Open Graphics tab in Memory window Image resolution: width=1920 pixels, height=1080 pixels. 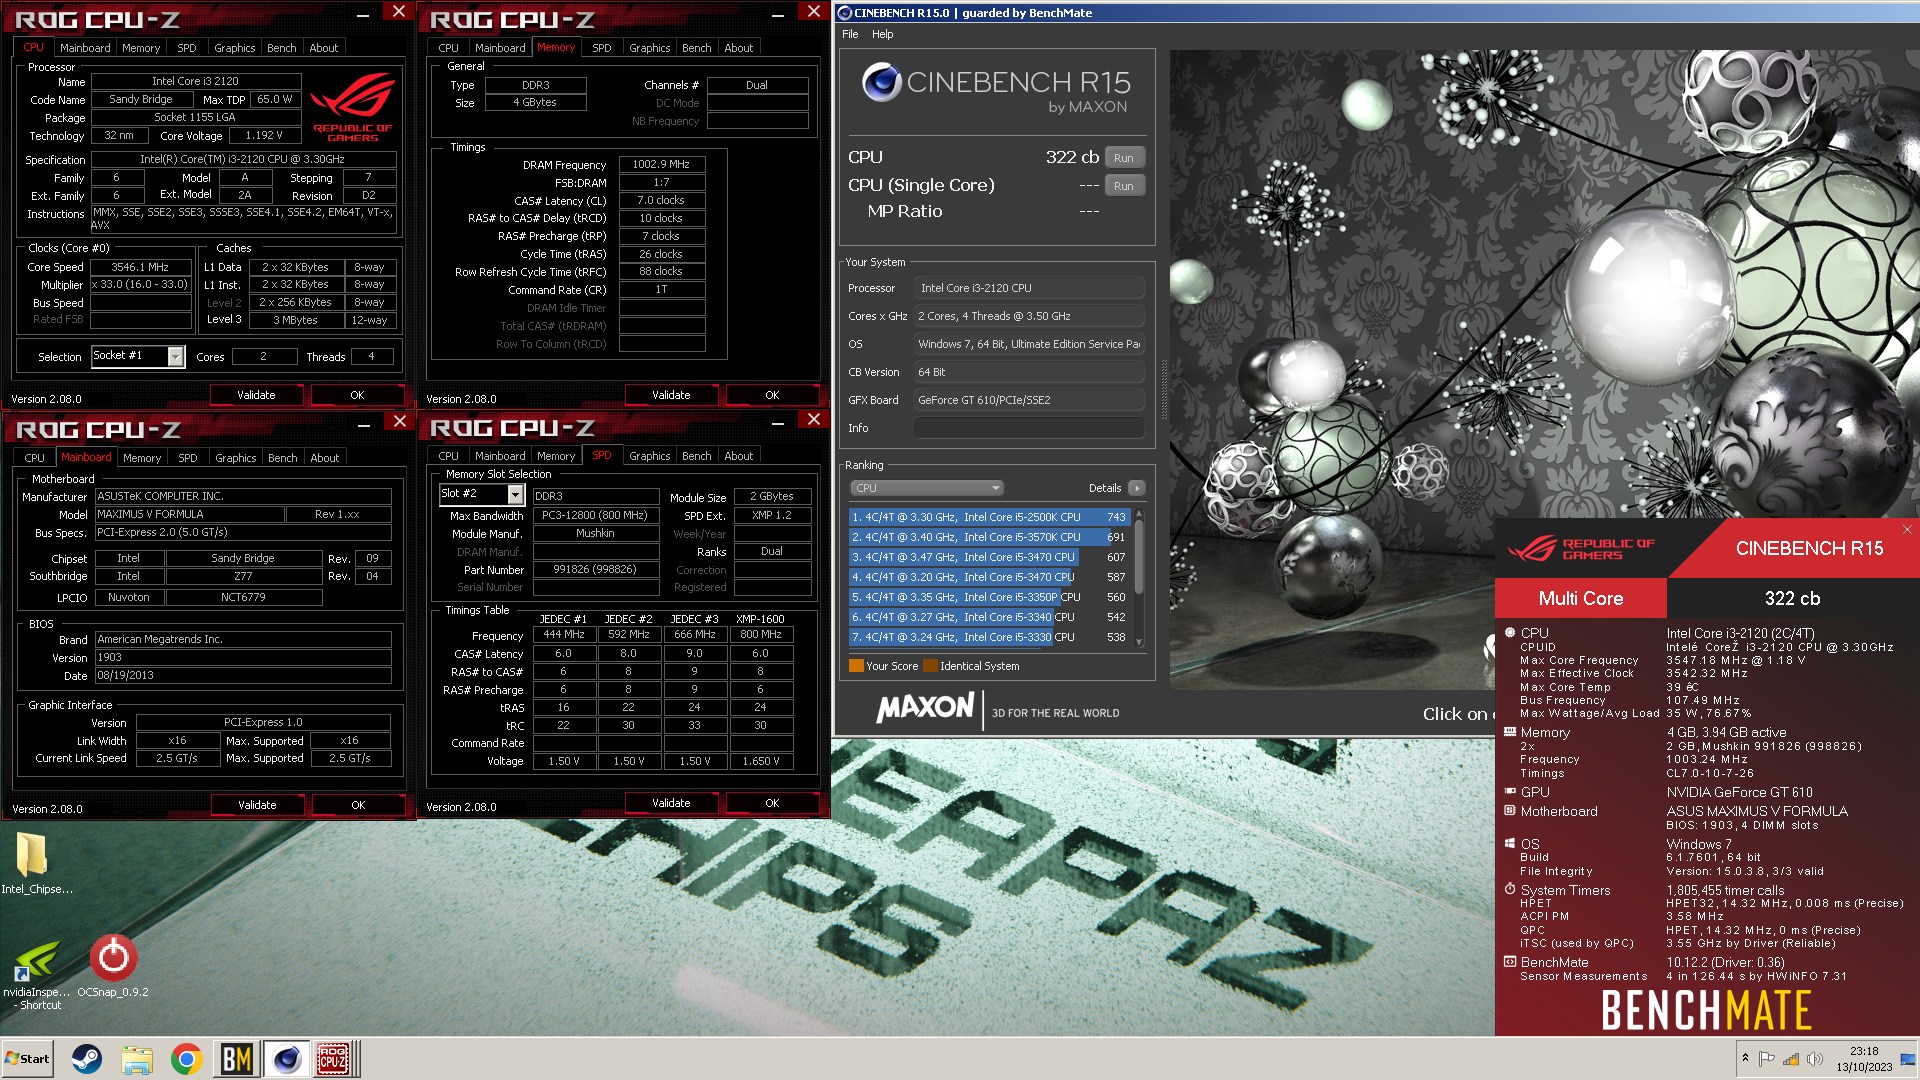[649, 48]
